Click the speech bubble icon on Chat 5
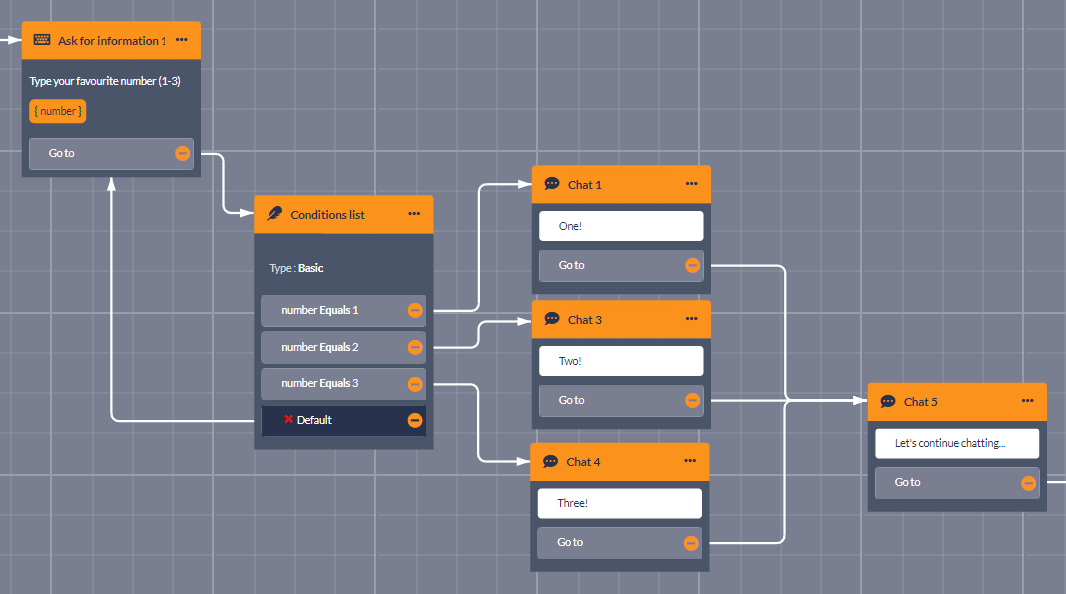The height and width of the screenshot is (594, 1066). click(888, 401)
